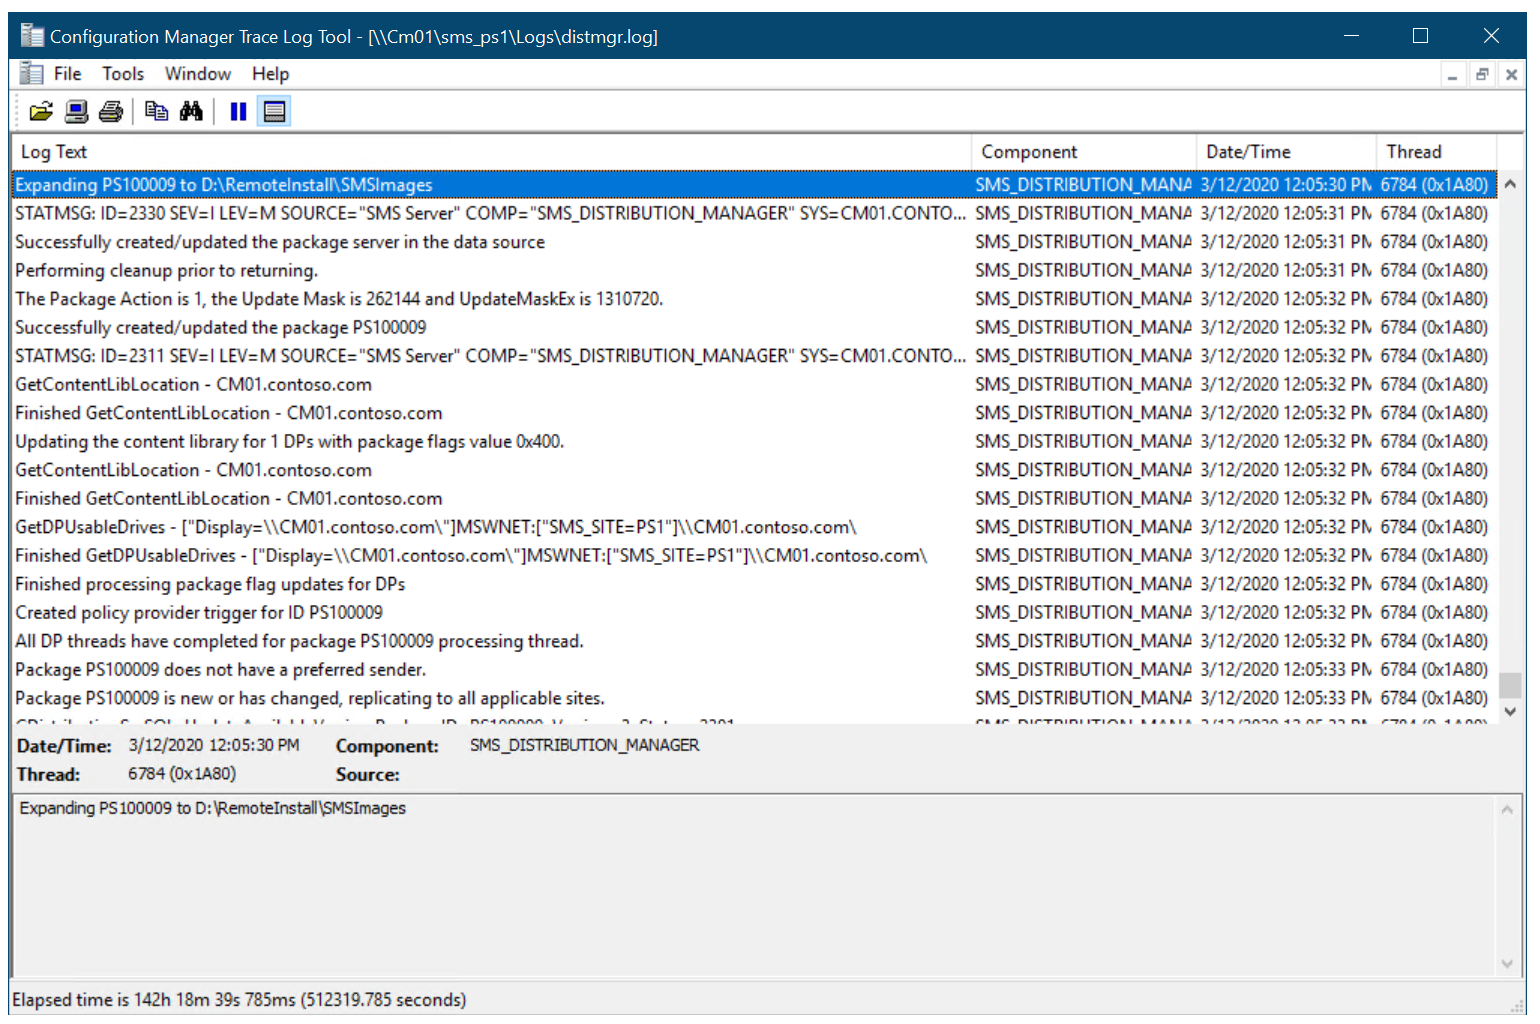1540x1024 pixels.
Task: Open the Window menu
Action: point(197,73)
